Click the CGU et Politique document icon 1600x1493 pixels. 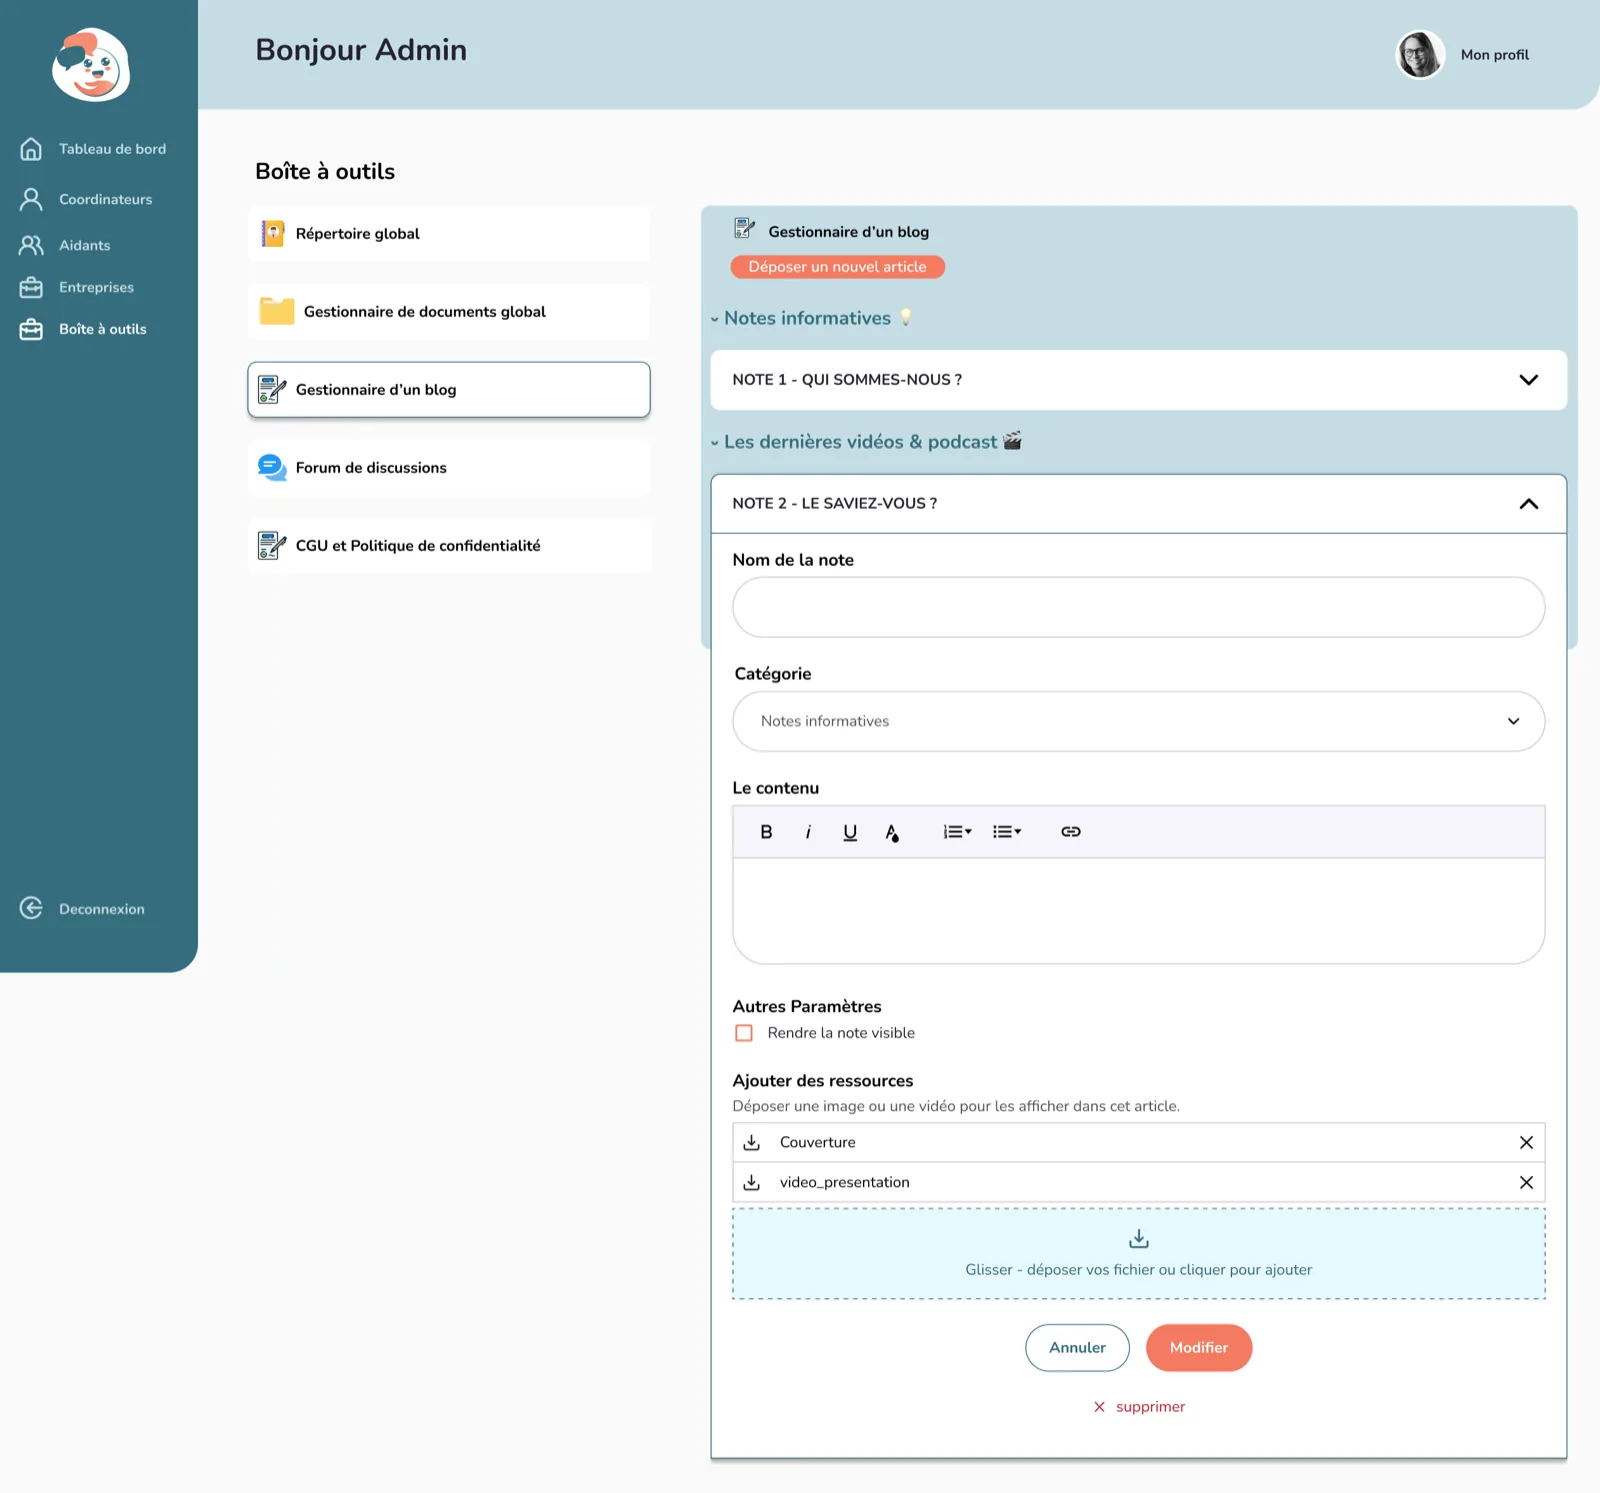tap(272, 545)
